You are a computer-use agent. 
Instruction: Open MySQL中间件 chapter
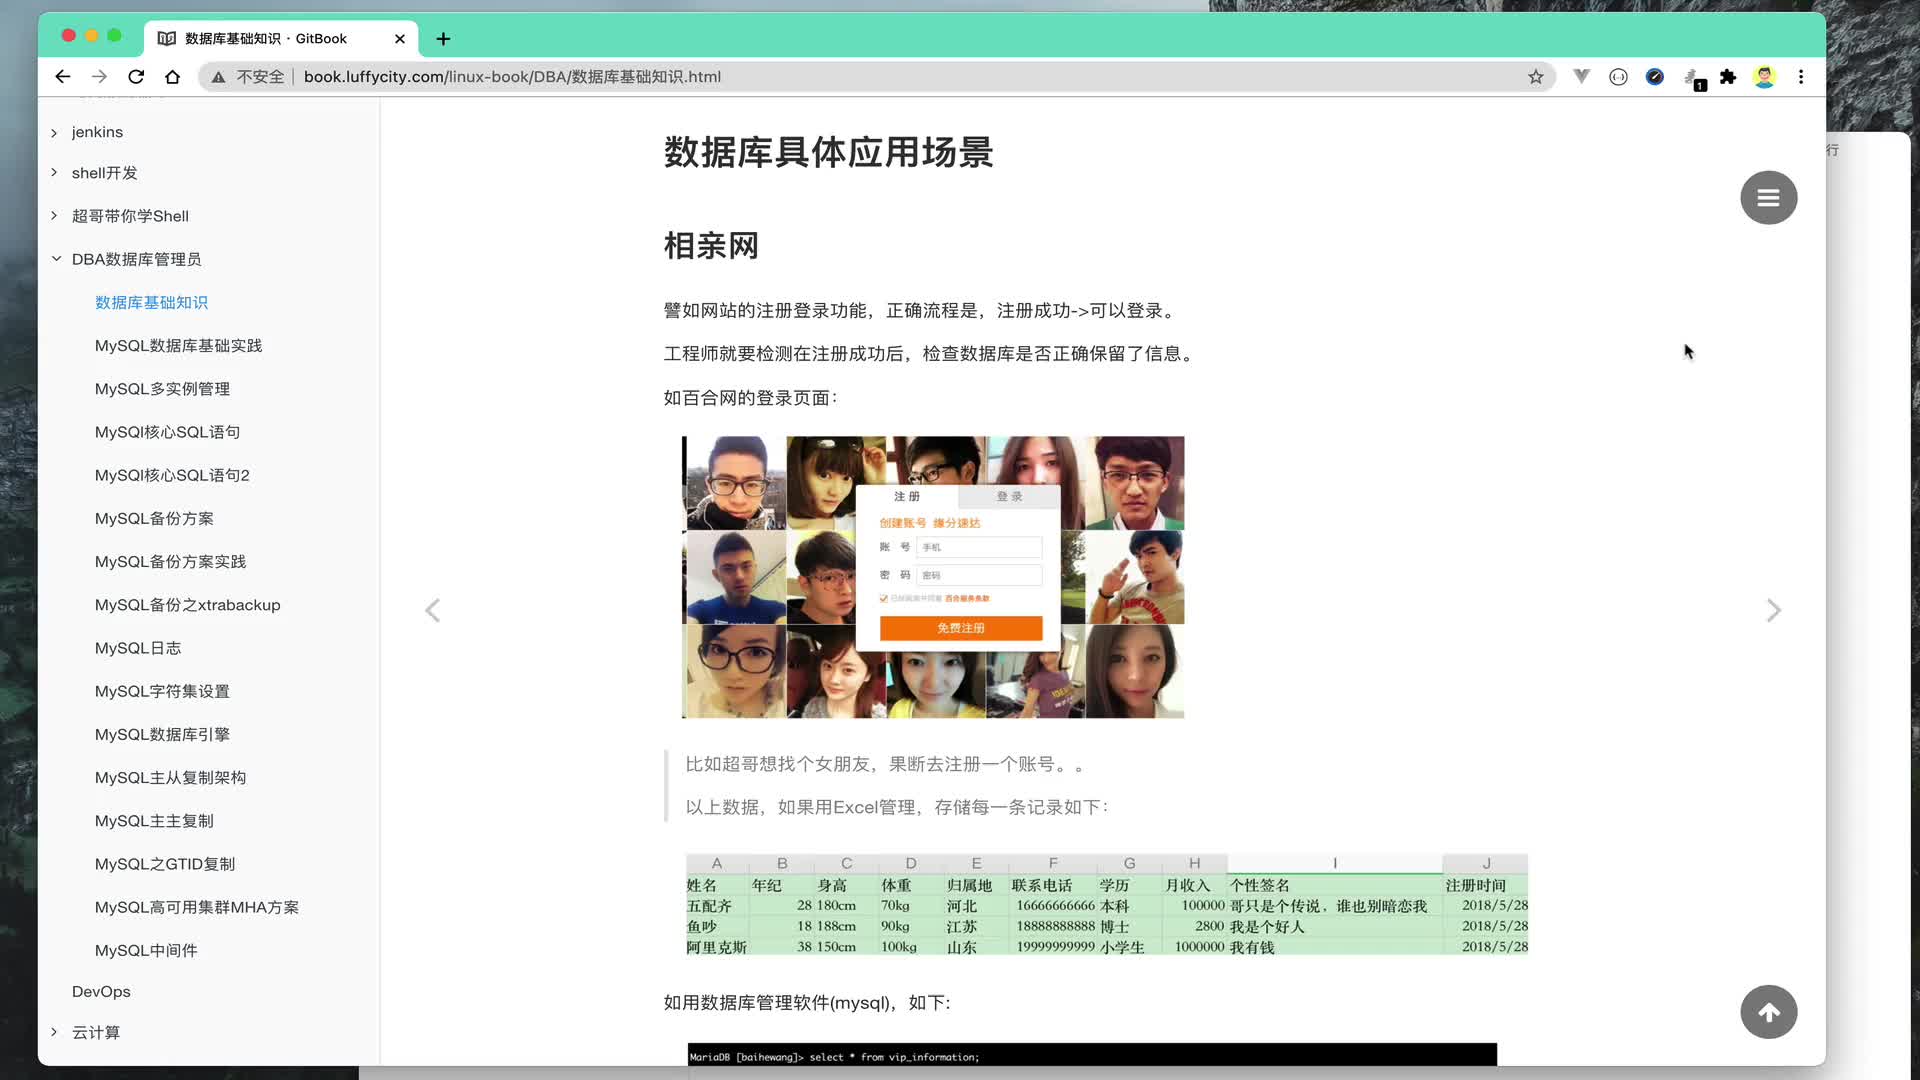coord(146,950)
